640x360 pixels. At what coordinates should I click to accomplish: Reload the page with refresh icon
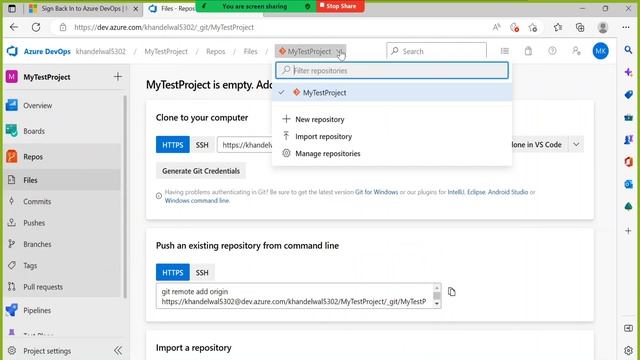pos(36,27)
